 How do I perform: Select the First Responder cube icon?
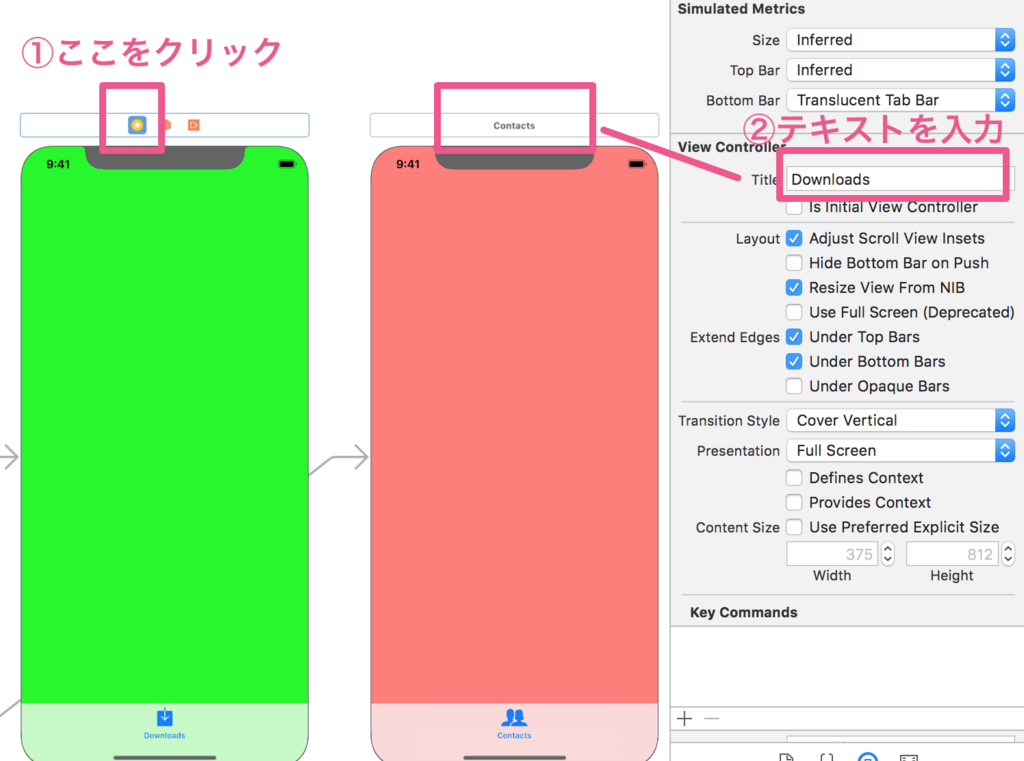click(x=167, y=125)
